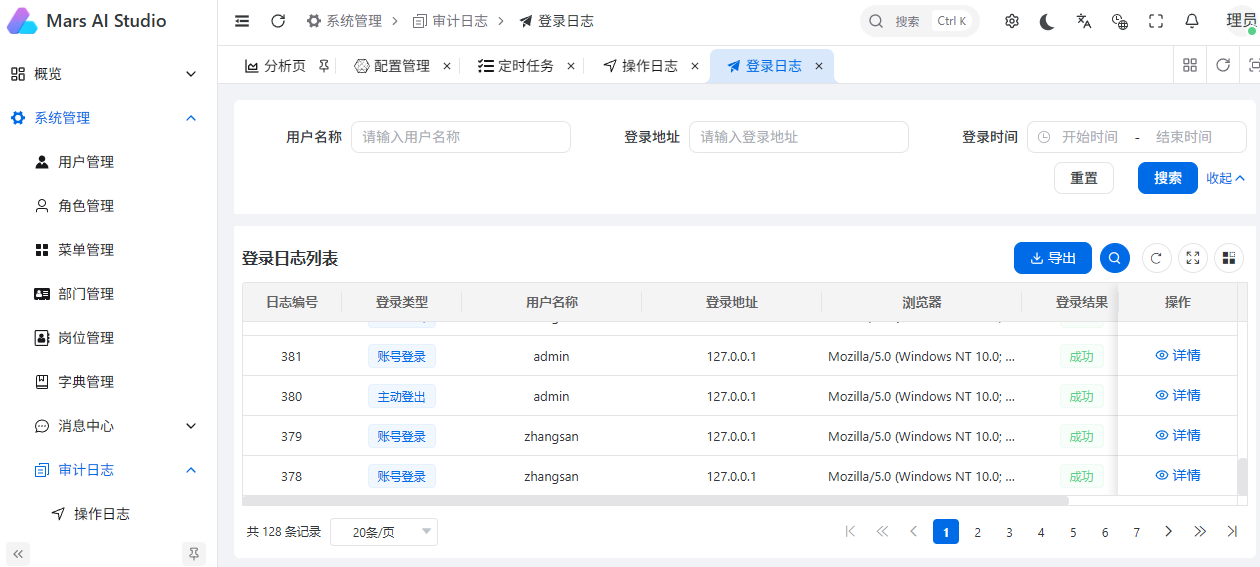Open the language translation icon
1260x567 pixels.
point(1084,21)
